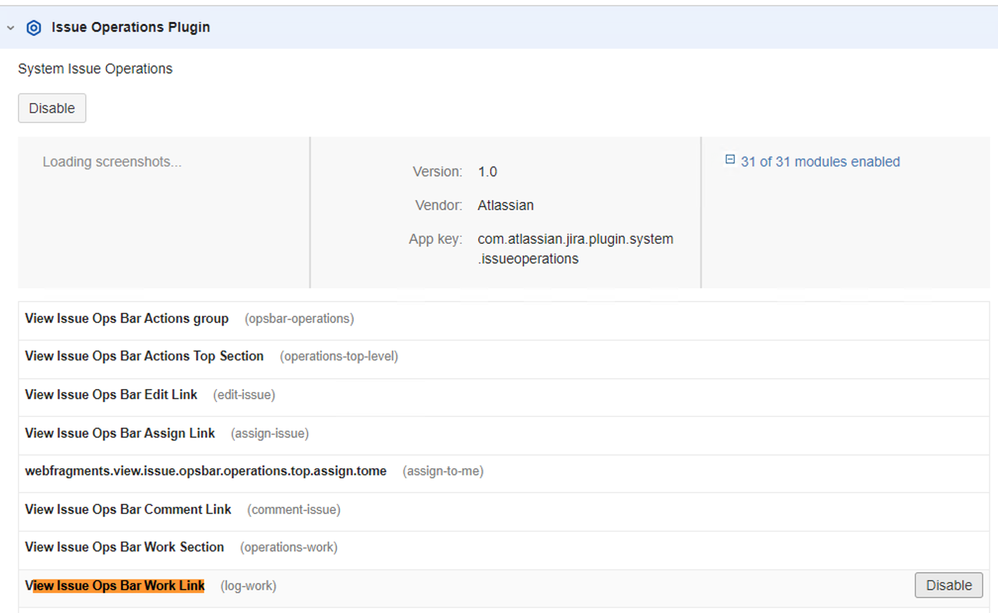Click the Issue Operations Plugin title
The image size is (998, 613).
click(x=130, y=27)
